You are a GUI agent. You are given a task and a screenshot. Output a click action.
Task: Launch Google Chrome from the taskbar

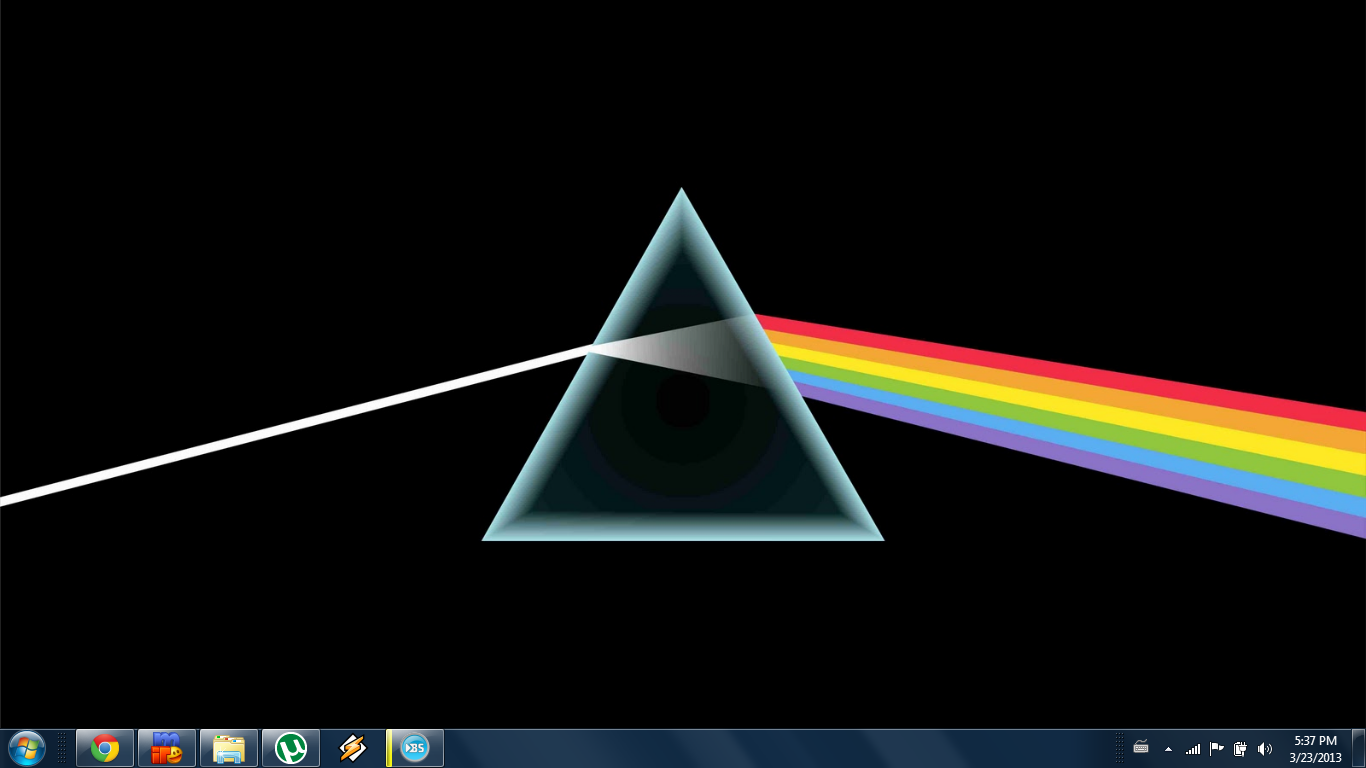coord(105,748)
